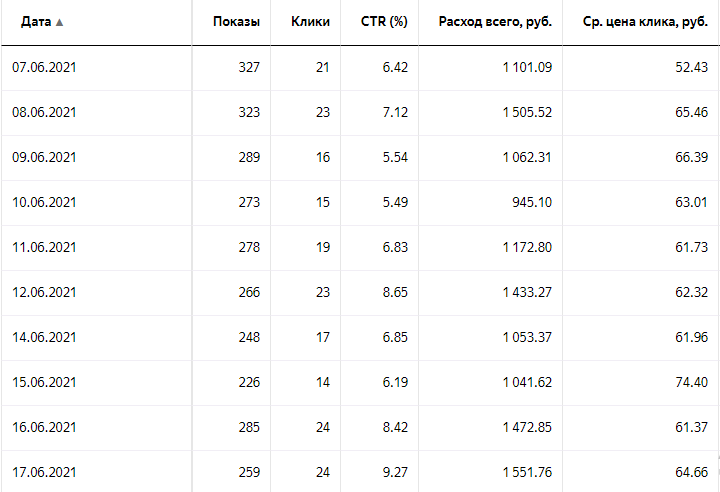The width and height of the screenshot is (720, 492).
Task: Click the date 10.06.2021
Action: point(44,202)
